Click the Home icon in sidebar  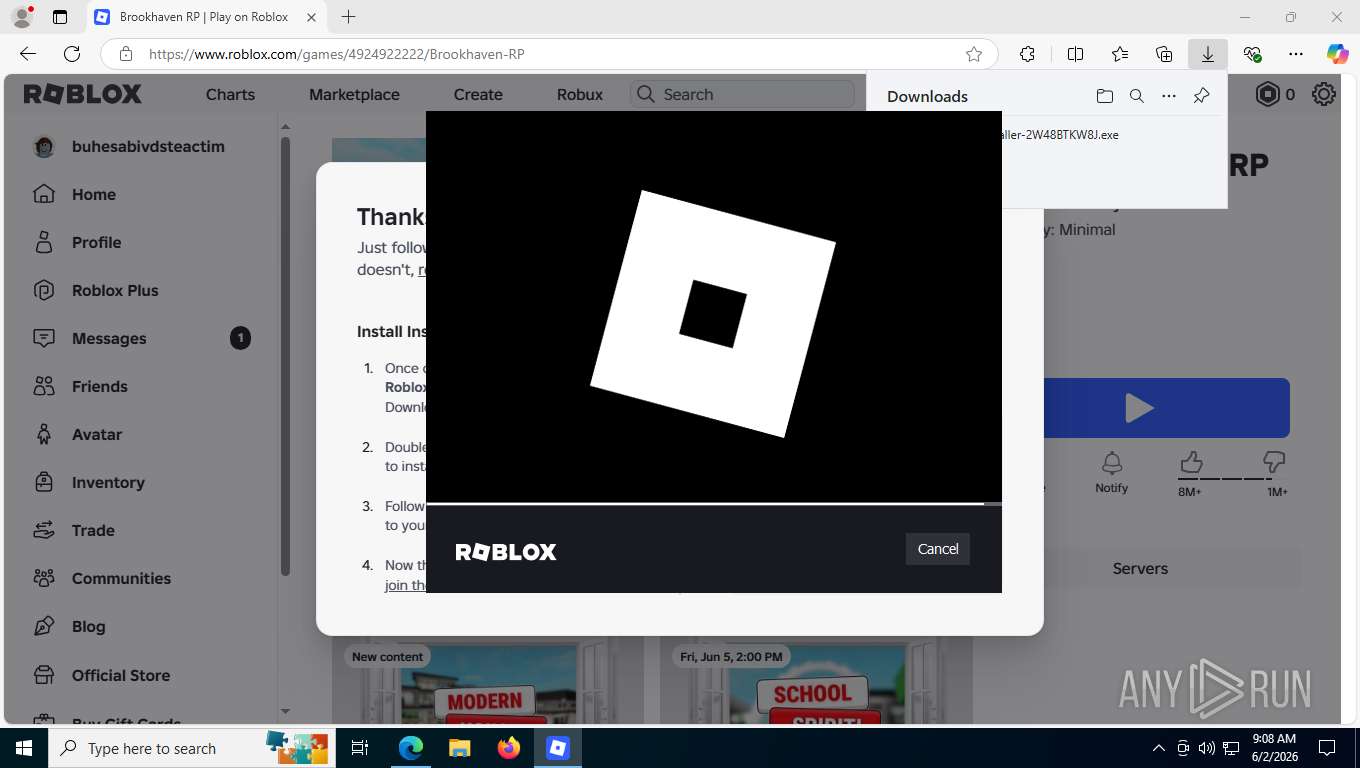[x=44, y=194]
